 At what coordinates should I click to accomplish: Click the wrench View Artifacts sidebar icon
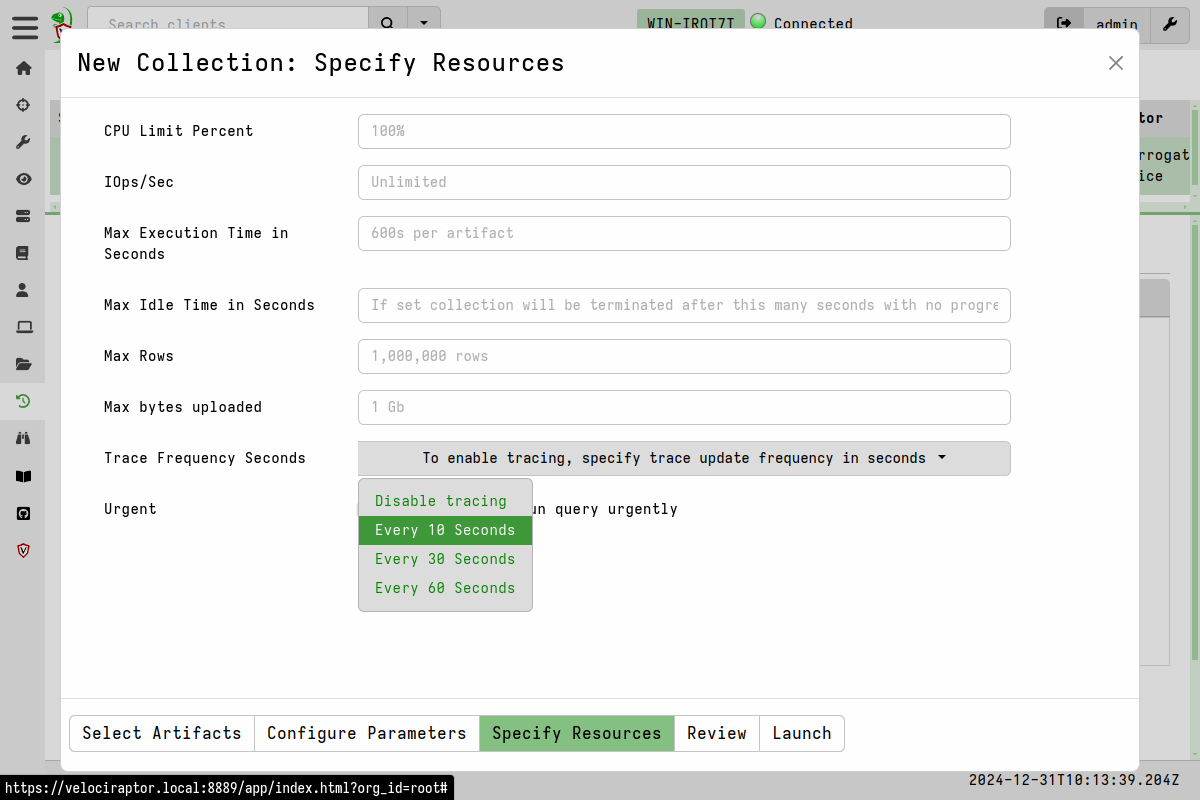tap(23, 142)
